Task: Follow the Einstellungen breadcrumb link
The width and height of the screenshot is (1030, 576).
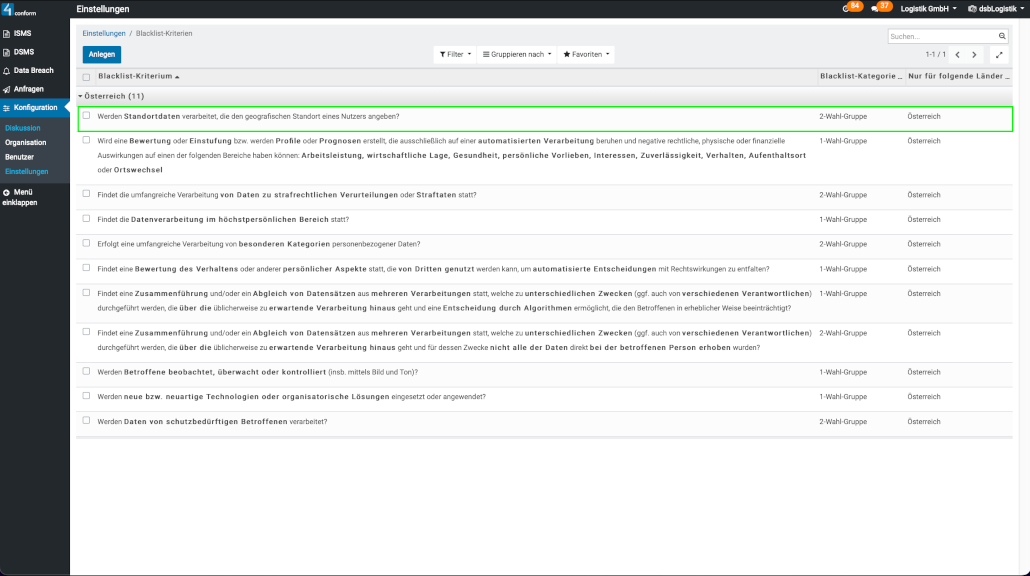Action: 104,33
